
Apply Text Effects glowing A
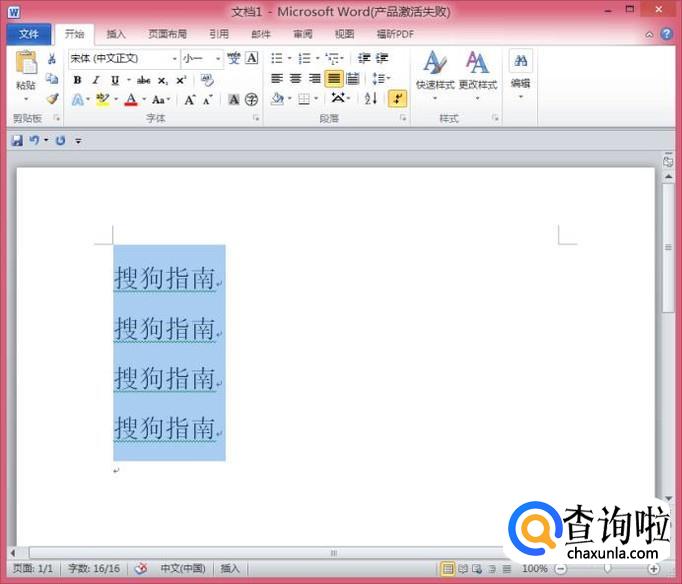tap(78, 100)
